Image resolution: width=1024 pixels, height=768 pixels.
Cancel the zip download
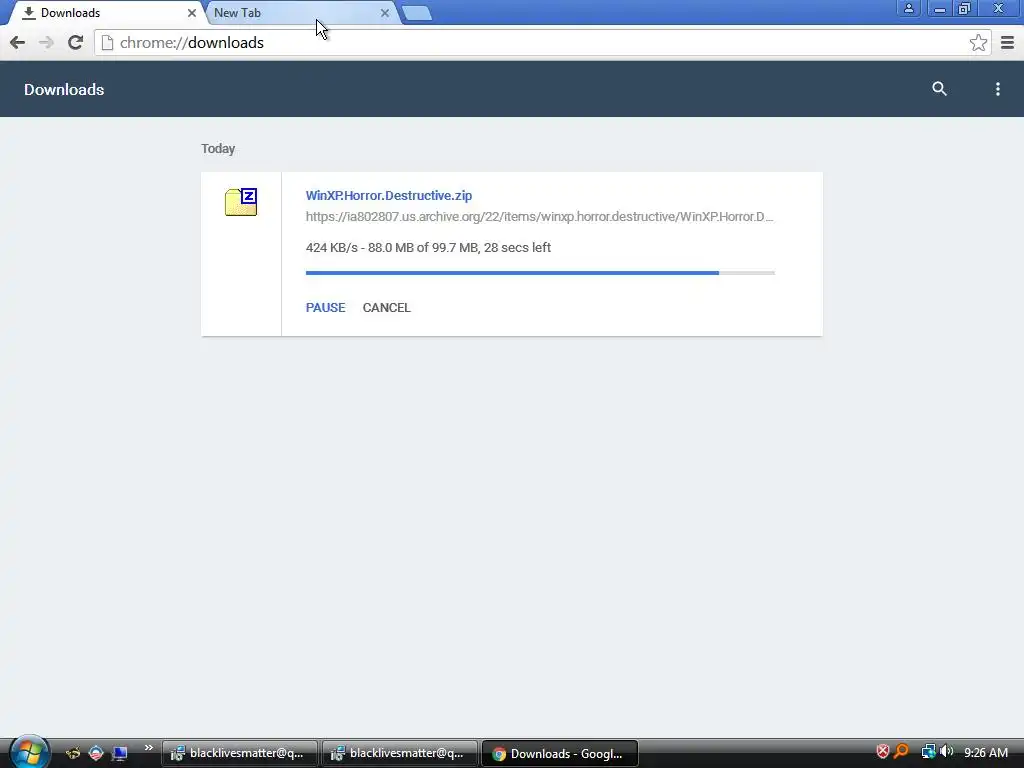tap(387, 308)
